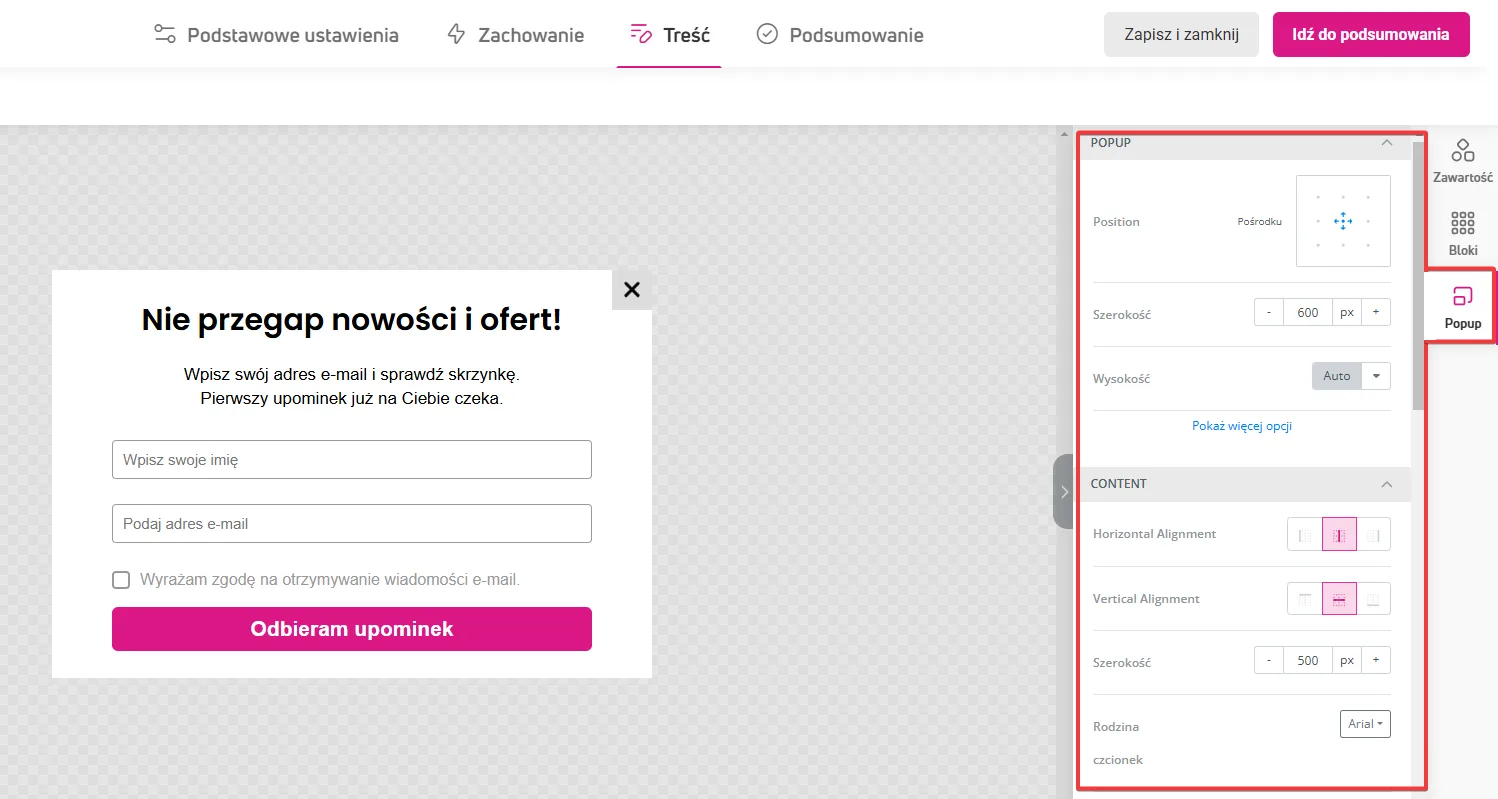Increase popup Szerokość with plus button
Viewport: 1498px width, 799px height.
[x=1375, y=312]
